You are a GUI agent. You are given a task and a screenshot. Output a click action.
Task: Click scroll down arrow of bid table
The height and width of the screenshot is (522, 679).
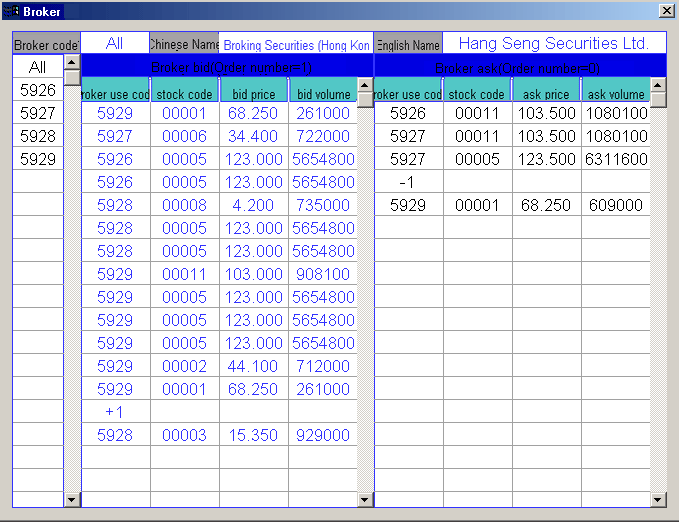pyautogui.click(x=365, y=500)
